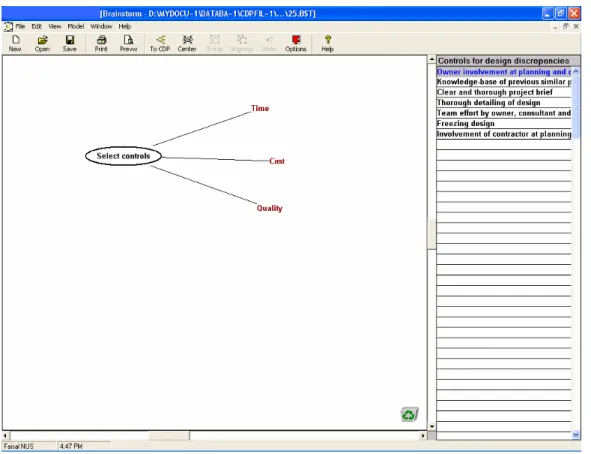Select 'Team effort by owner, consultant' item

[504, 113]
